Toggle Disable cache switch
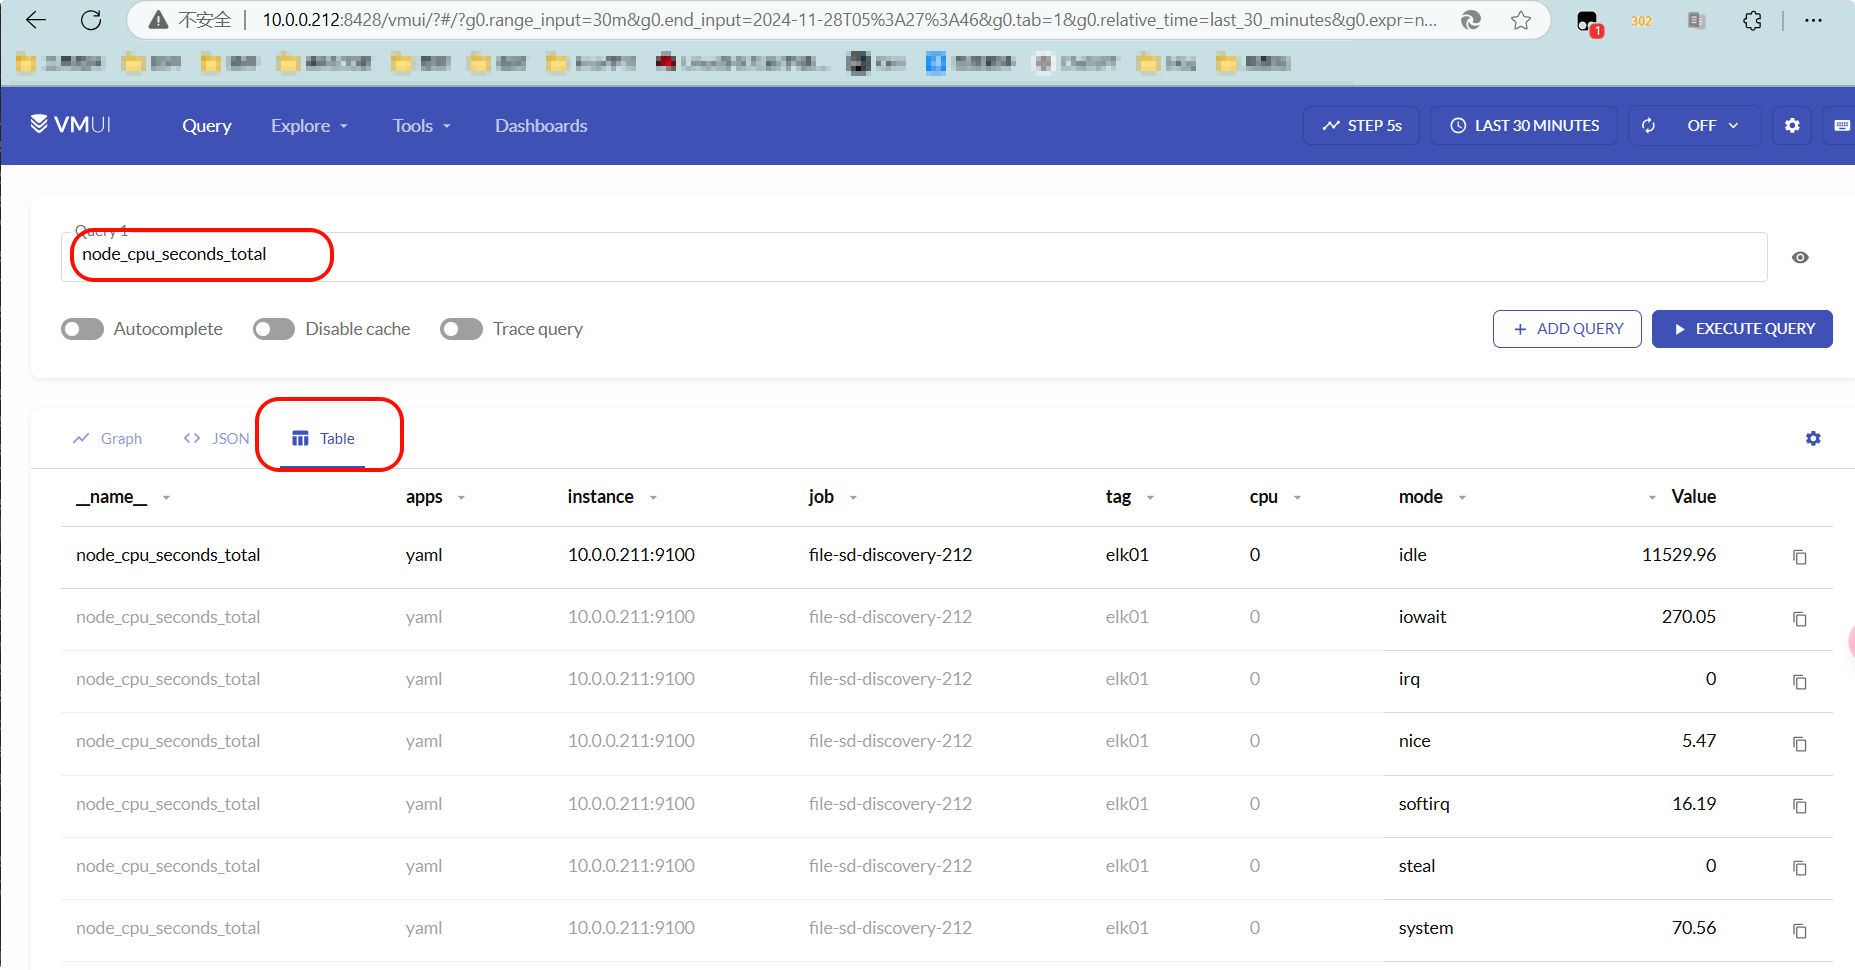1855x970 pixels. click(x=274, y=329)
